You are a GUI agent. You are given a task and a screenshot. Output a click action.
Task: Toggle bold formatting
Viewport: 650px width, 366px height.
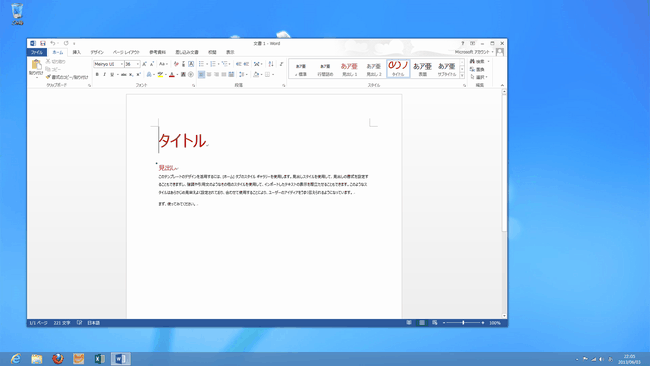click(97, 75)
